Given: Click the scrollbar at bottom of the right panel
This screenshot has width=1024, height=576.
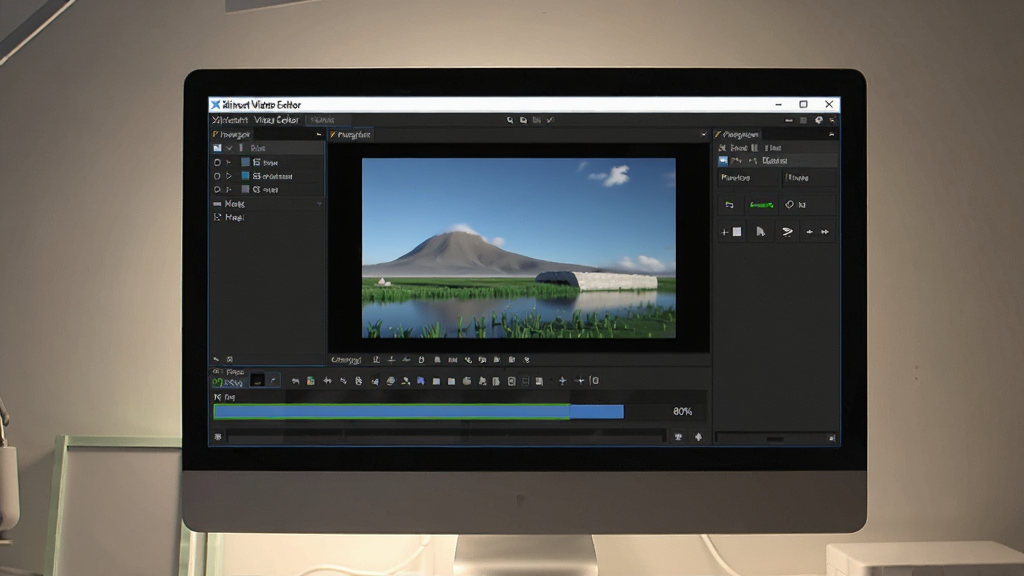Looking at the screenshot, I should tap(775, 438).
